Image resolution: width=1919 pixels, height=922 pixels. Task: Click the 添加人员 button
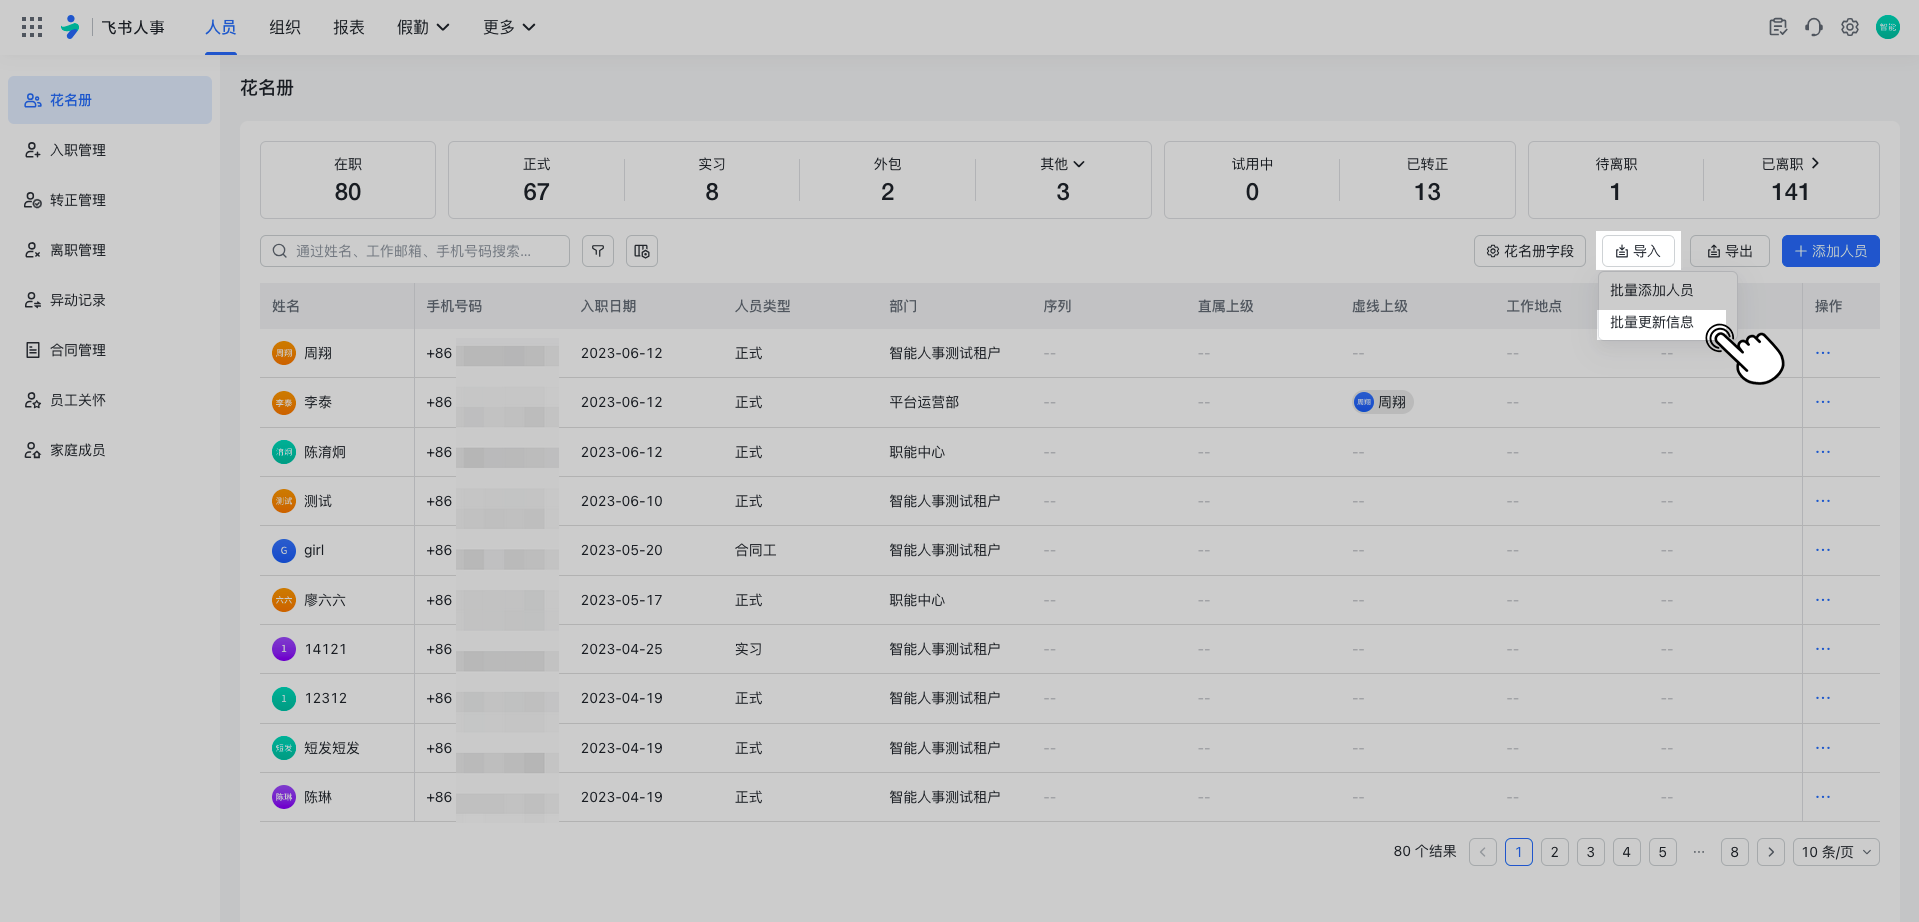(1830, 251)
